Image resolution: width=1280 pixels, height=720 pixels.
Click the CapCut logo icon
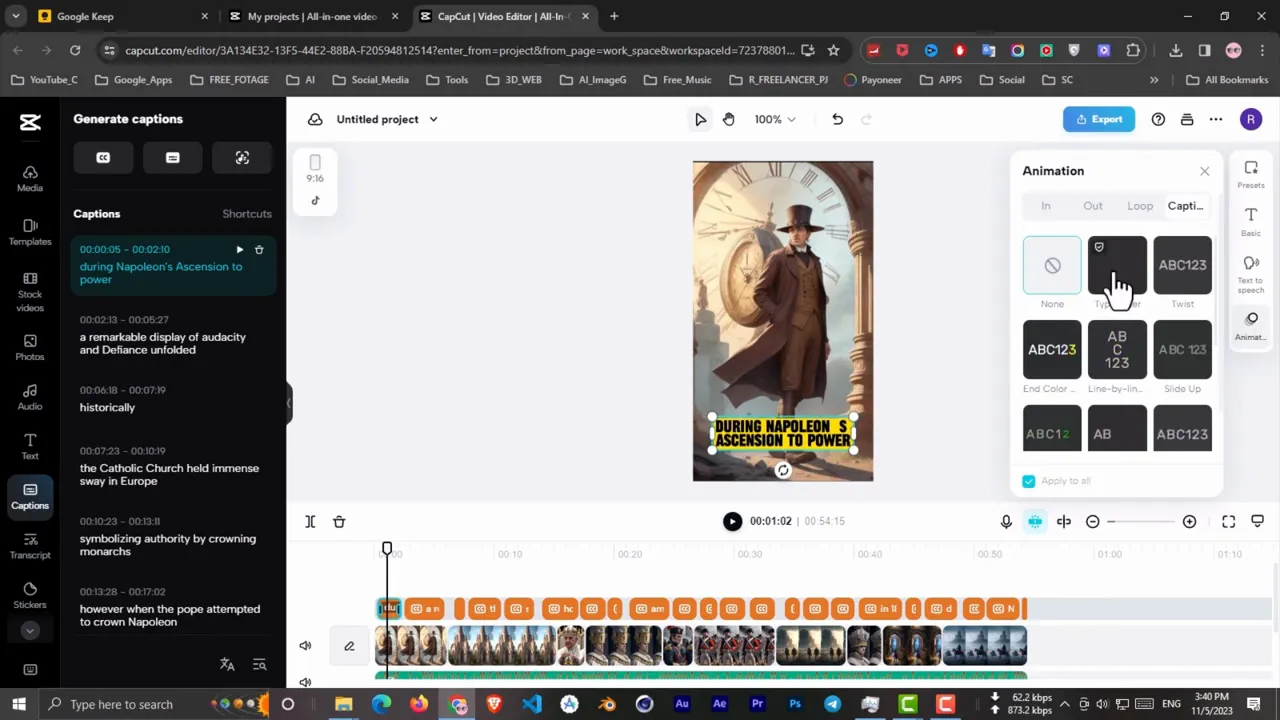[30, 122]
